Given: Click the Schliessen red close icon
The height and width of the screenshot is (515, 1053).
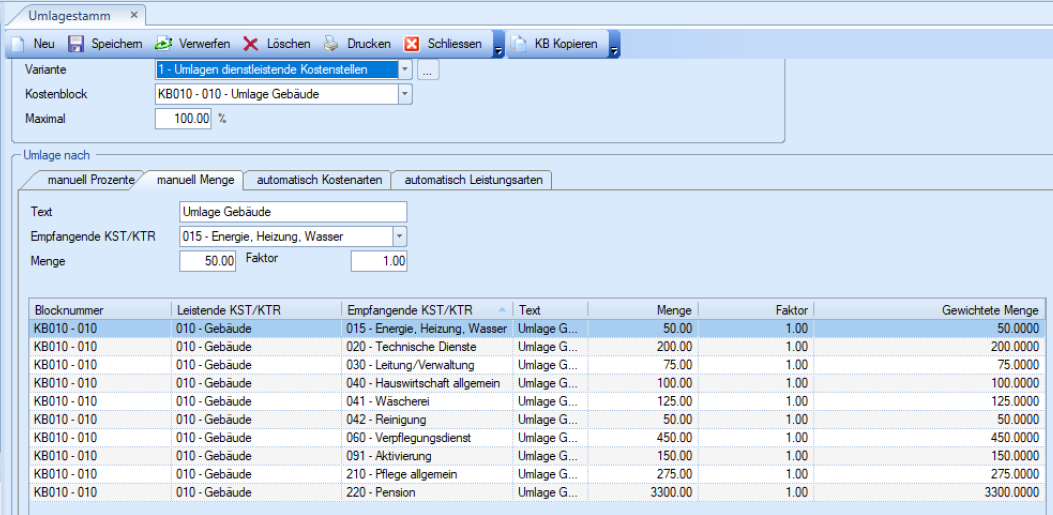Looking at the screenshot, I should click(x=411, y=44).
